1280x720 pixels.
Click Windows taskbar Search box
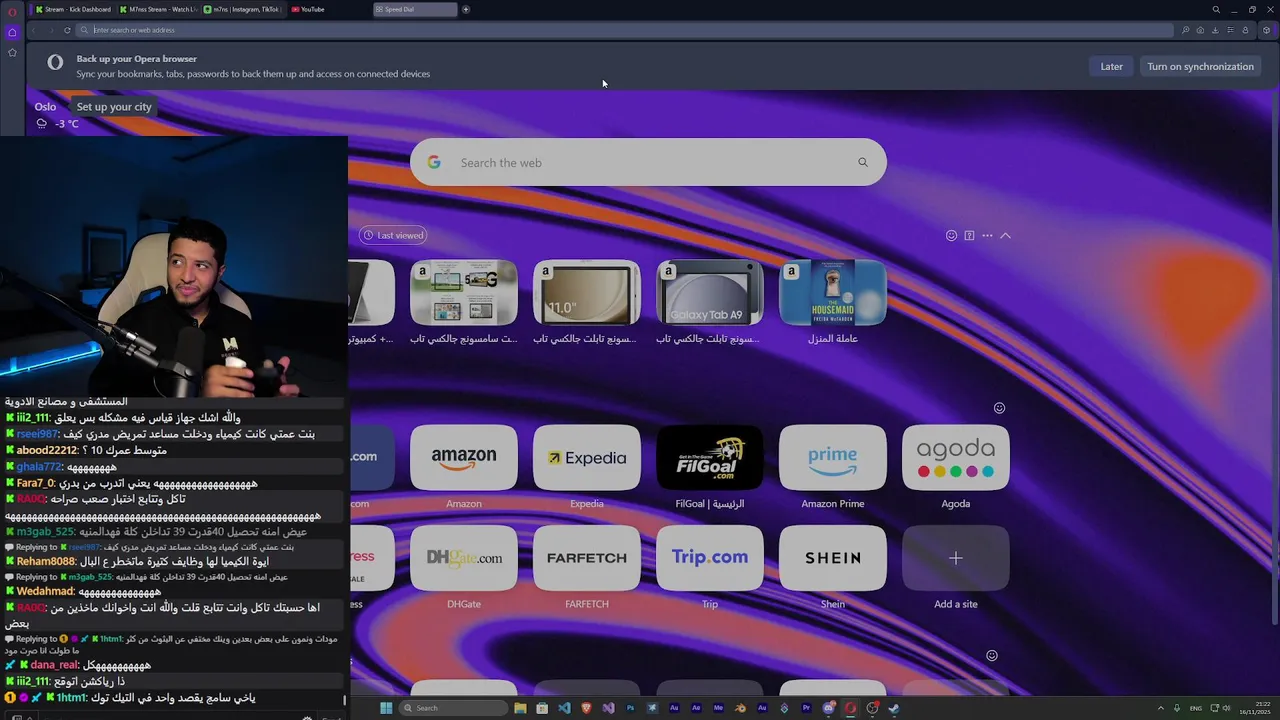click(x=453, y=708)
